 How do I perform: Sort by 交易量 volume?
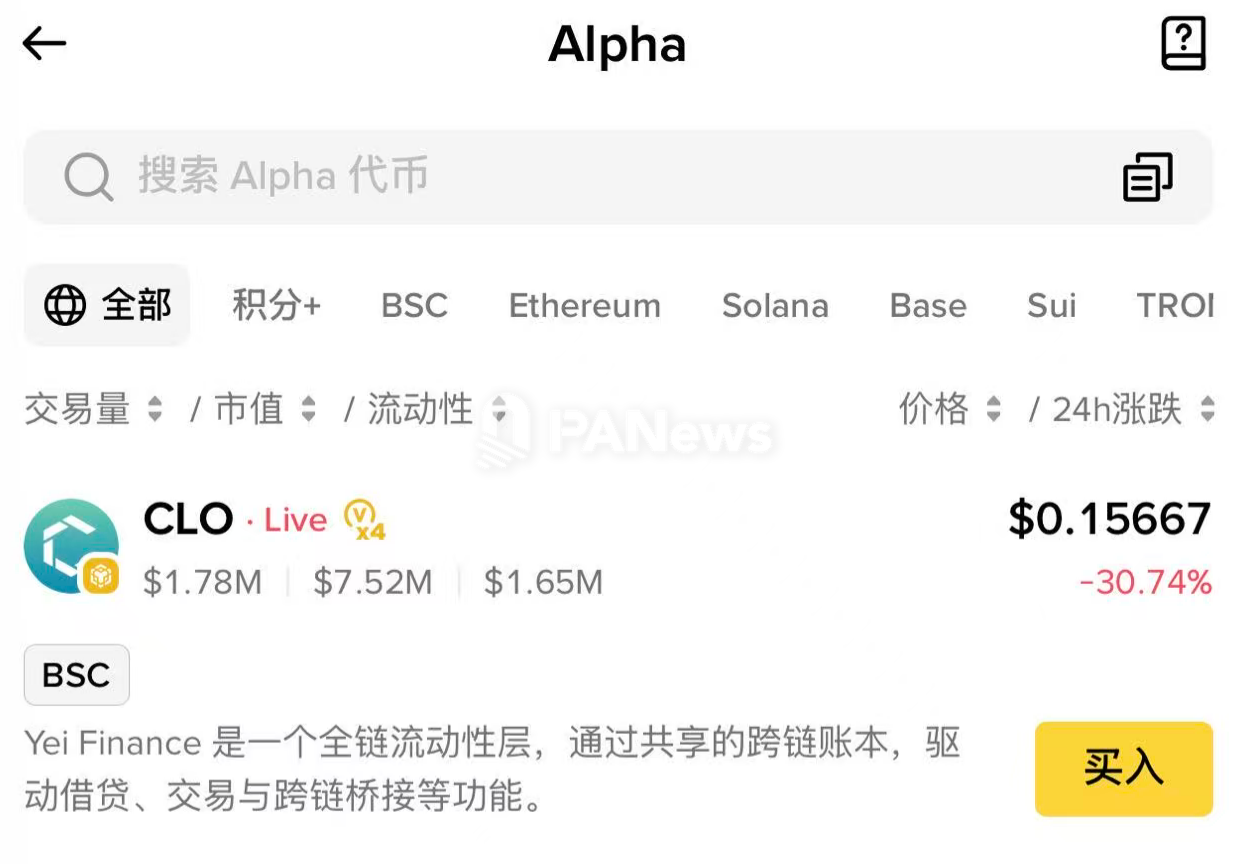click(93, 409)
